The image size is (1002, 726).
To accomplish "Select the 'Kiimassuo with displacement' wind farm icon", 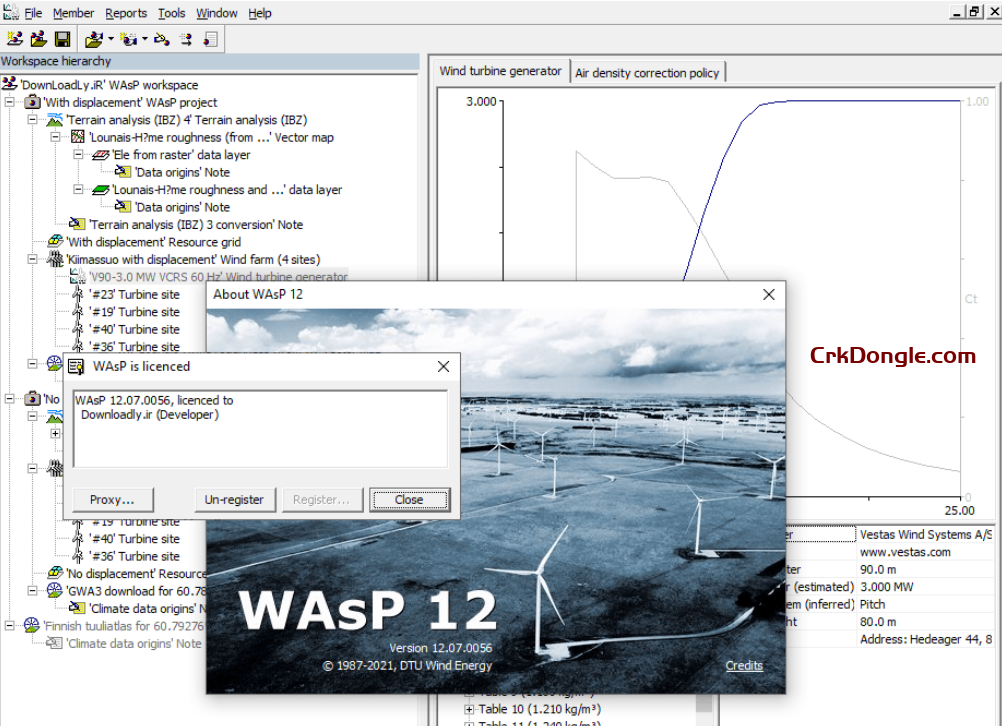I will 55,259.
